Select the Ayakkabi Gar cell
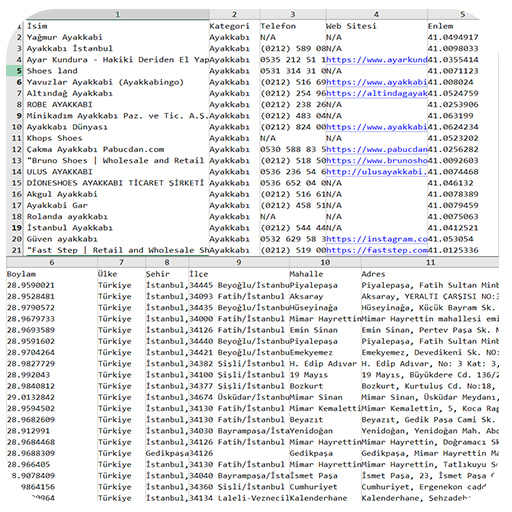This screenshot has height=512, width=512. (x=117, y=205)
